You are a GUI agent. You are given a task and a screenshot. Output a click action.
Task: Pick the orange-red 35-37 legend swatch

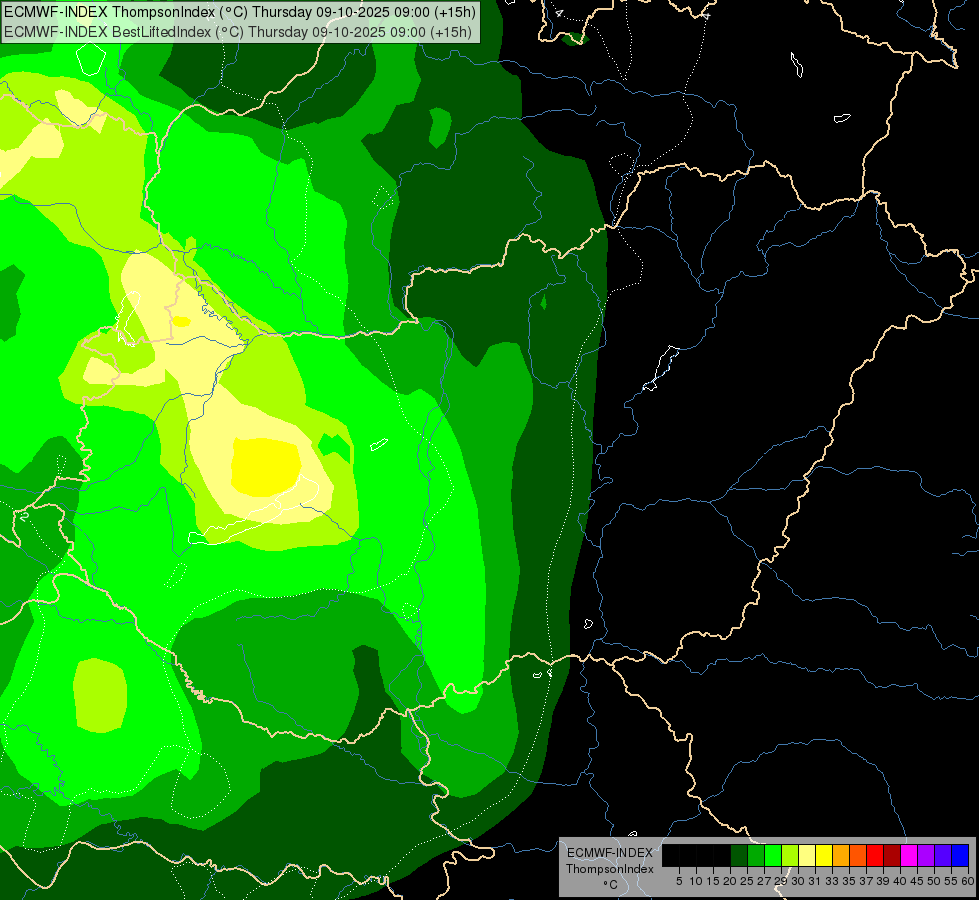(x=858, y=855)
